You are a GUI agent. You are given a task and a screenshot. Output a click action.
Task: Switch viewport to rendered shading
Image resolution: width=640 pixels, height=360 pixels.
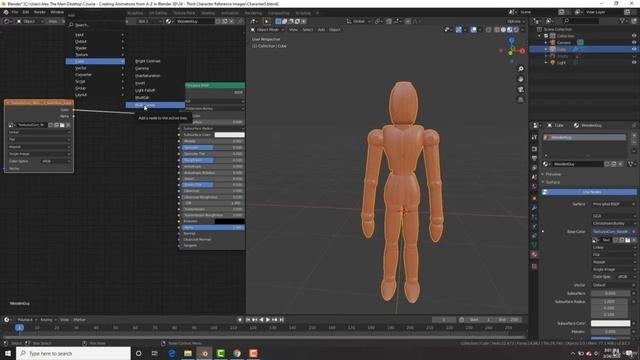[516, 29]
